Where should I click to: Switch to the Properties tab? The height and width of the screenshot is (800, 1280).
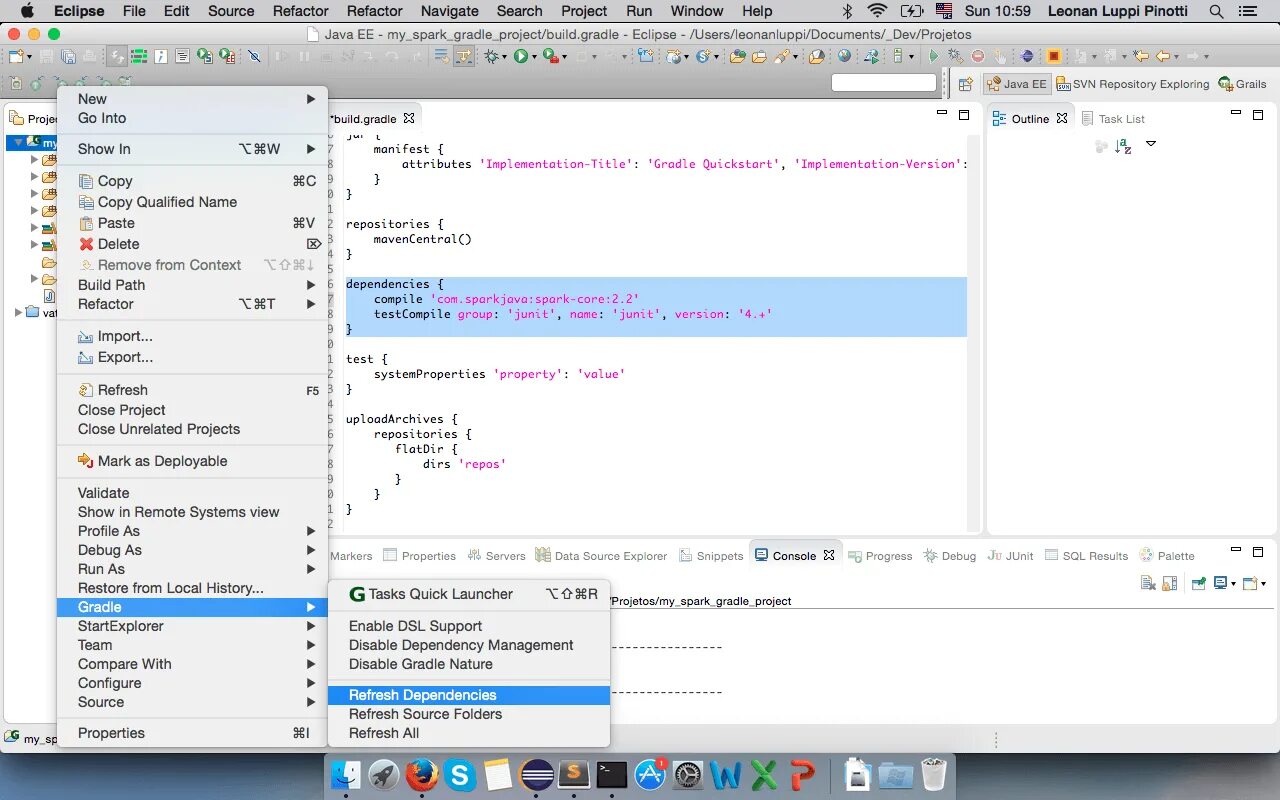(420, 556)
